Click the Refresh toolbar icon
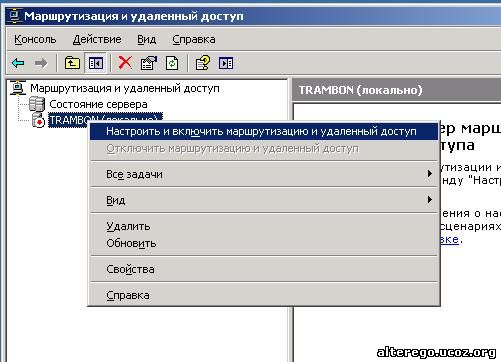The width and height of the screenshot is (501, 362). coord(172,63)
